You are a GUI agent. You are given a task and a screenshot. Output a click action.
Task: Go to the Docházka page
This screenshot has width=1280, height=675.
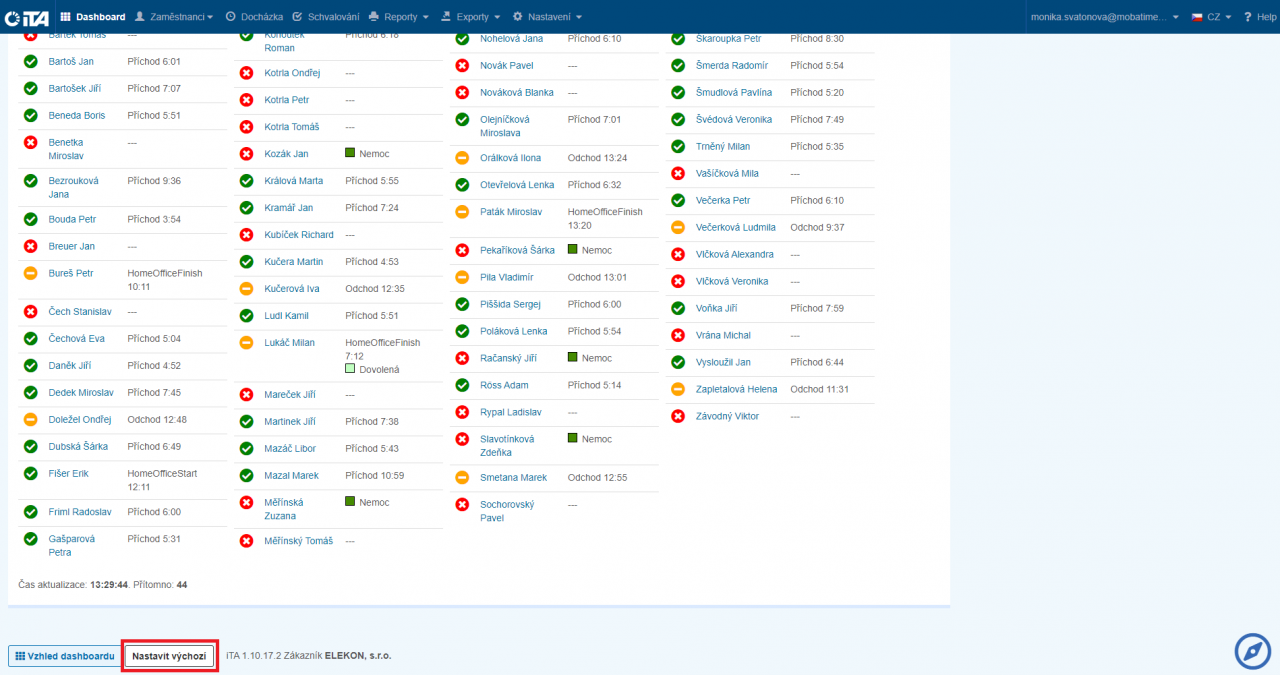(x=254, y=17)
